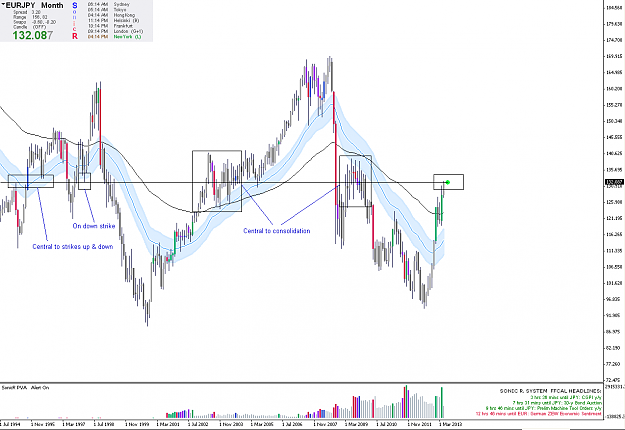Click the 1 Mar 2005 date label
This screenshot has height=430, width=625.
coord(262,424)
